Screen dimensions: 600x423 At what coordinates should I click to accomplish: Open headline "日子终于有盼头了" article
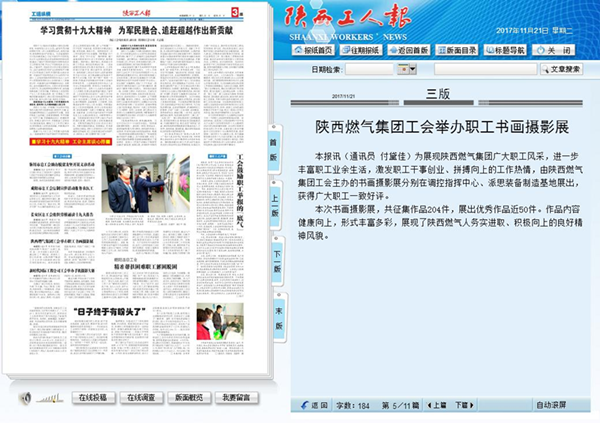(x=109, y=312)
